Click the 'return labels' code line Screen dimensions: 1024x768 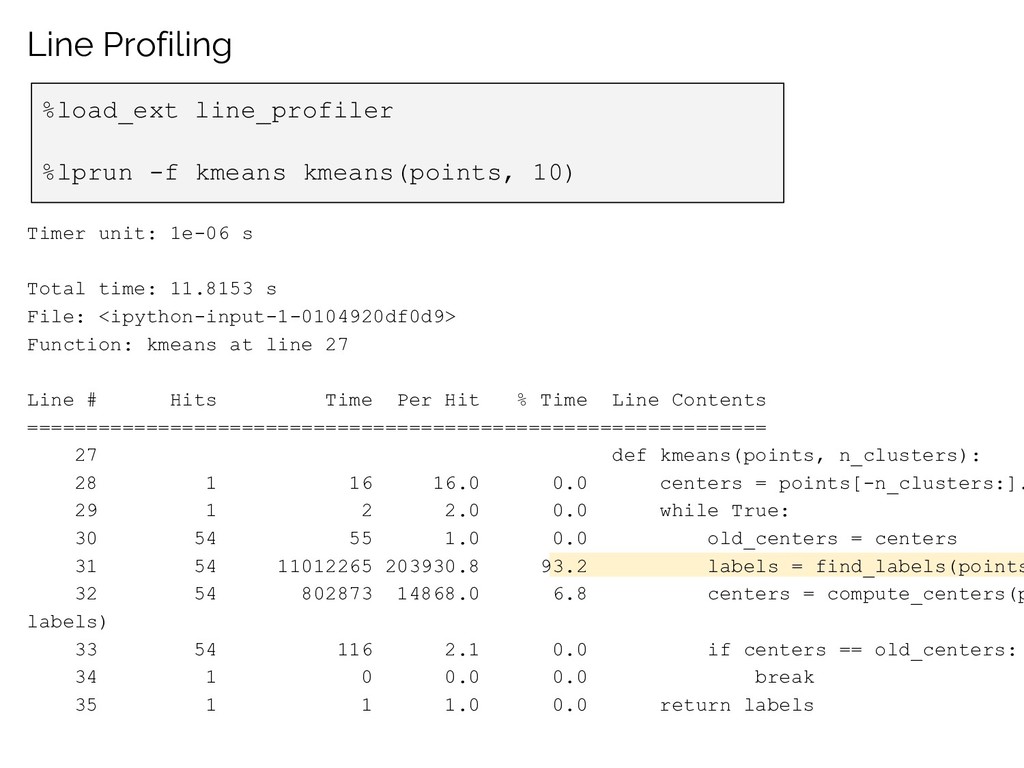pos(737,705)
